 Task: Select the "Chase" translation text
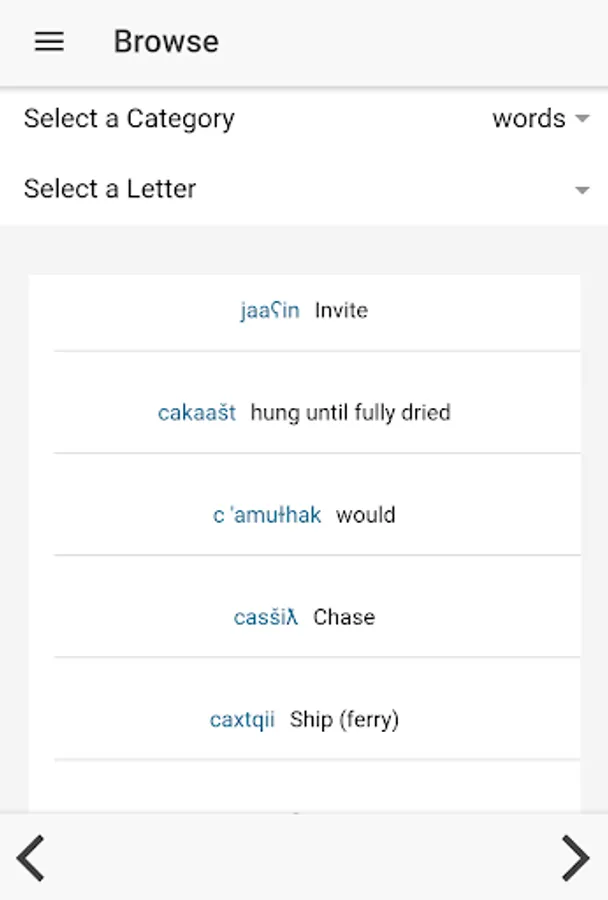[344, 617]
